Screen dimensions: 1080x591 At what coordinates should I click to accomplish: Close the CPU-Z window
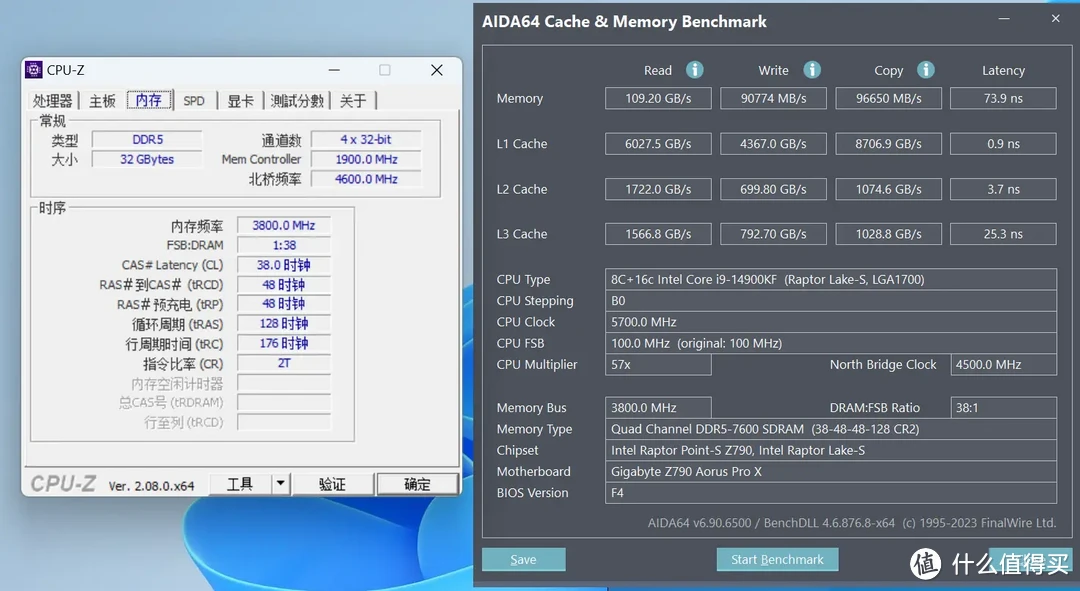click(437, 70)
